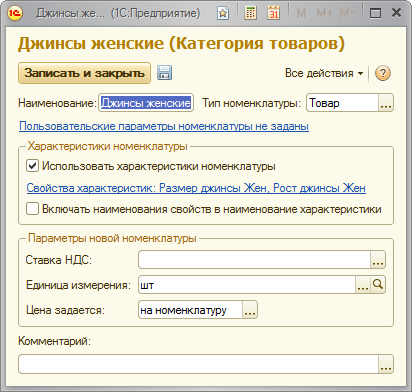Image resolution: width=412 pixels, height=392 pixels.
Task: Open Цена задается selection ellipsis button
Action: pyautogui.click(x=250, y=310)
